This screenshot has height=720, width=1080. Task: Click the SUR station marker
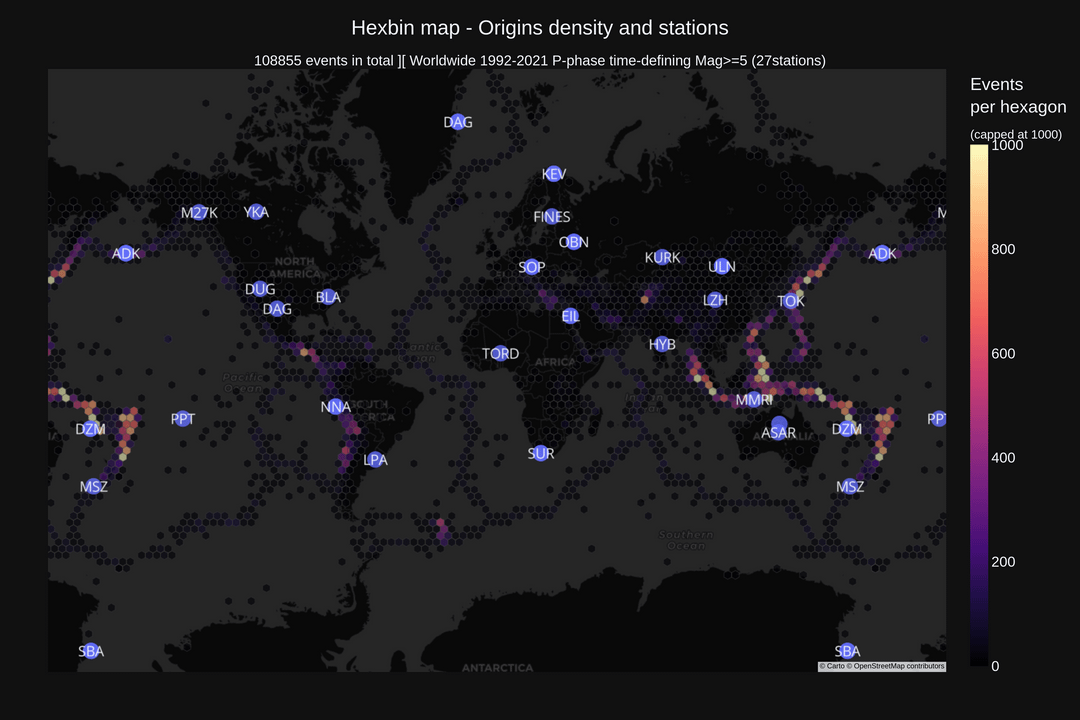pyautogui.click(x=540, y=453)
